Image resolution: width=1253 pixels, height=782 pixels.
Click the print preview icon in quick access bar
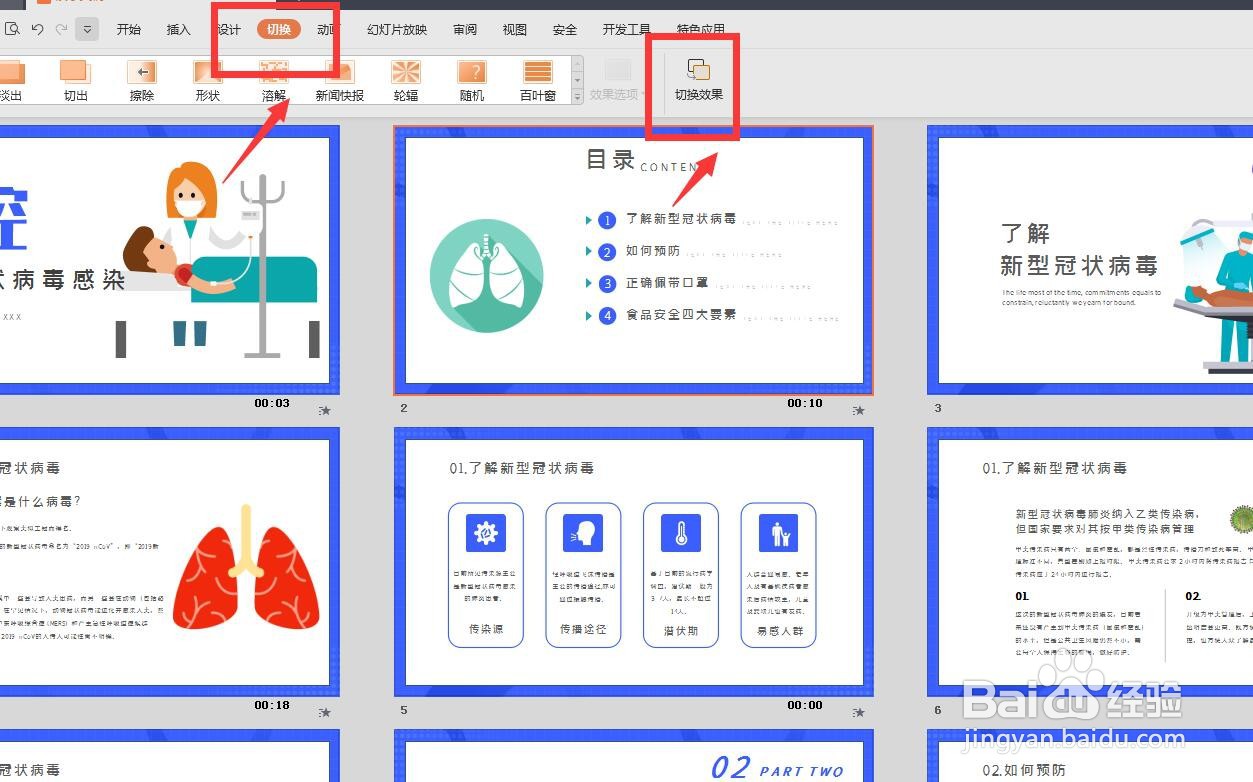[x=12, y=29]
